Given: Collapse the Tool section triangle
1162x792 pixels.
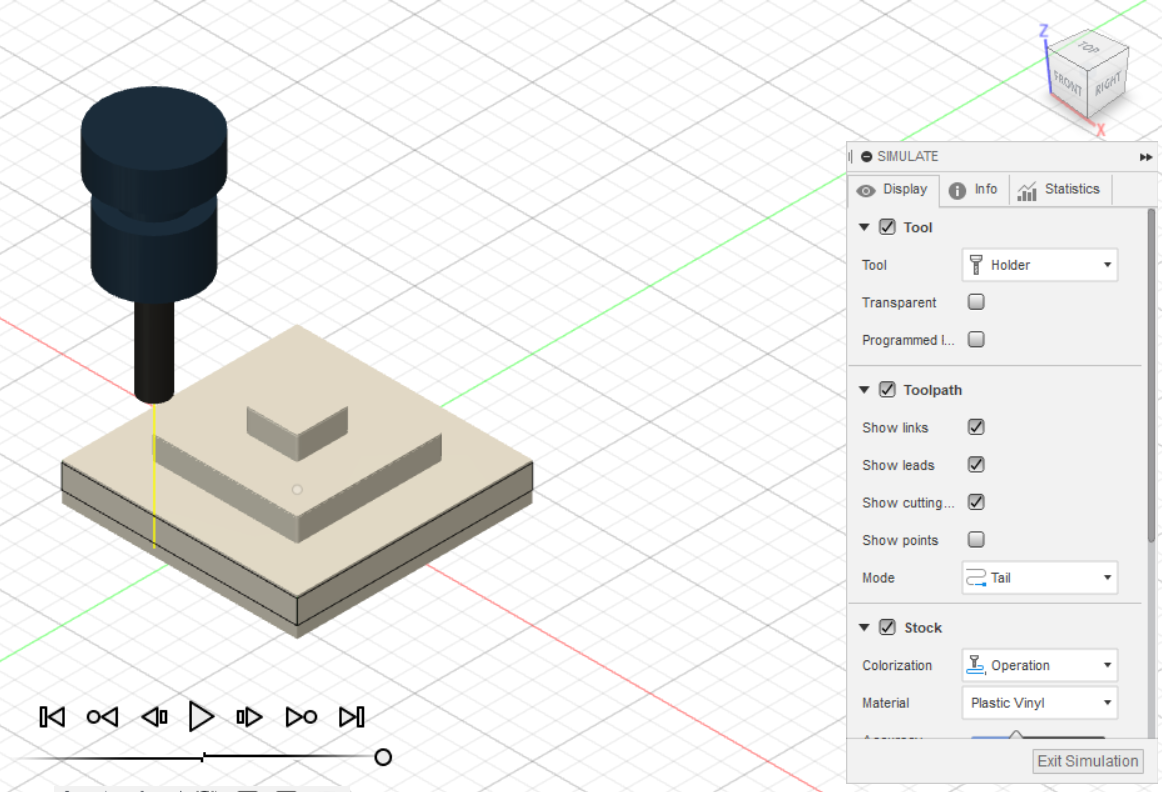Looking at the screenshot, I should click(x=864, y=227).
